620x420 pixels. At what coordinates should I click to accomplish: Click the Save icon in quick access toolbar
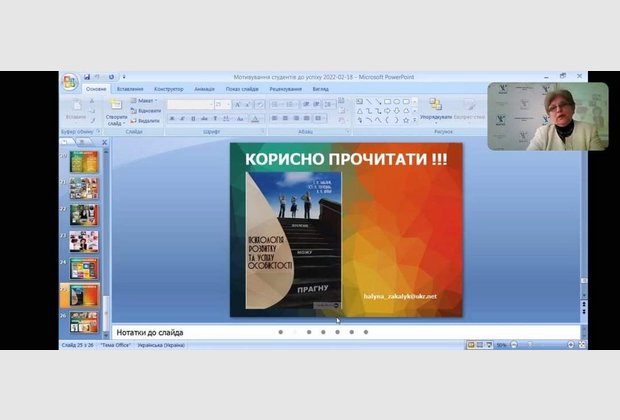click(87, 76)
